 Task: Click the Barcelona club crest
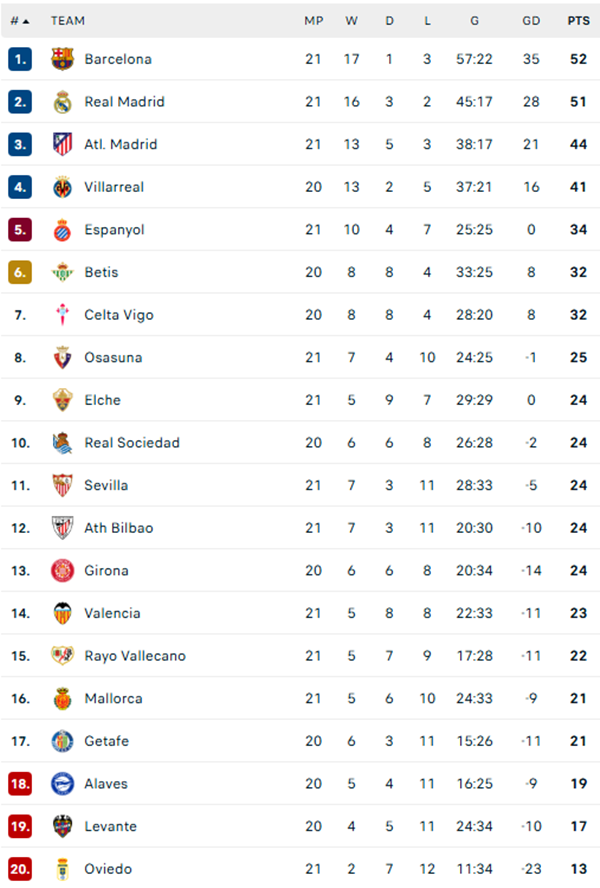(x=62, y=59)
